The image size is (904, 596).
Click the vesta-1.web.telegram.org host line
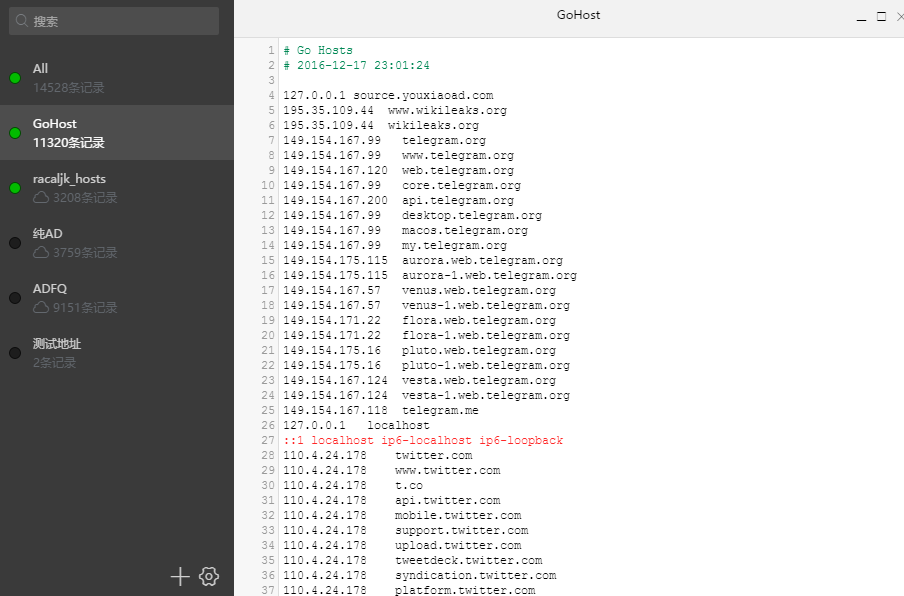427,395
